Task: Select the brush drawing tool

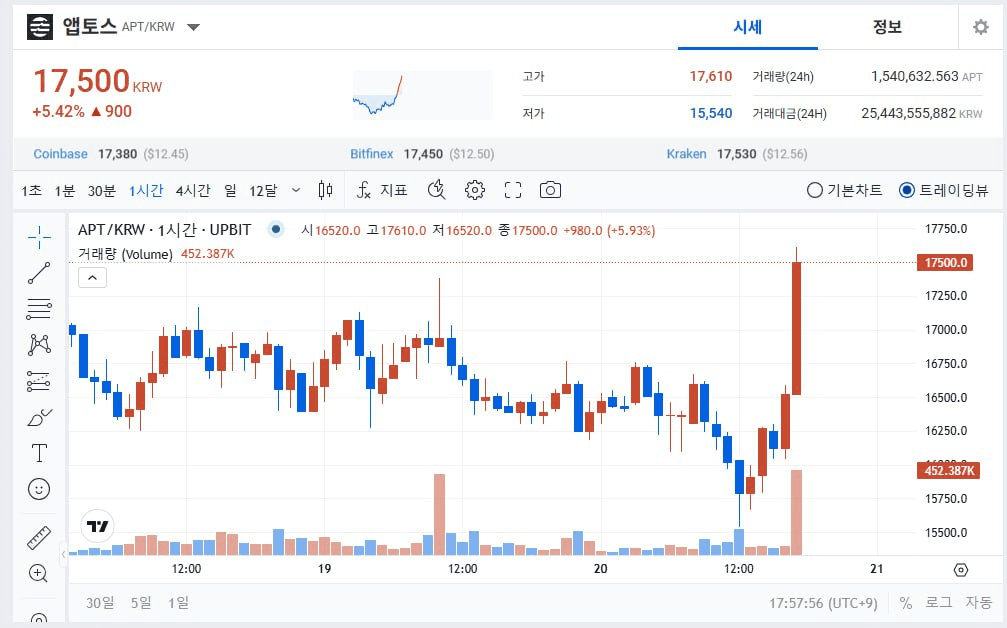Action: 39,417
